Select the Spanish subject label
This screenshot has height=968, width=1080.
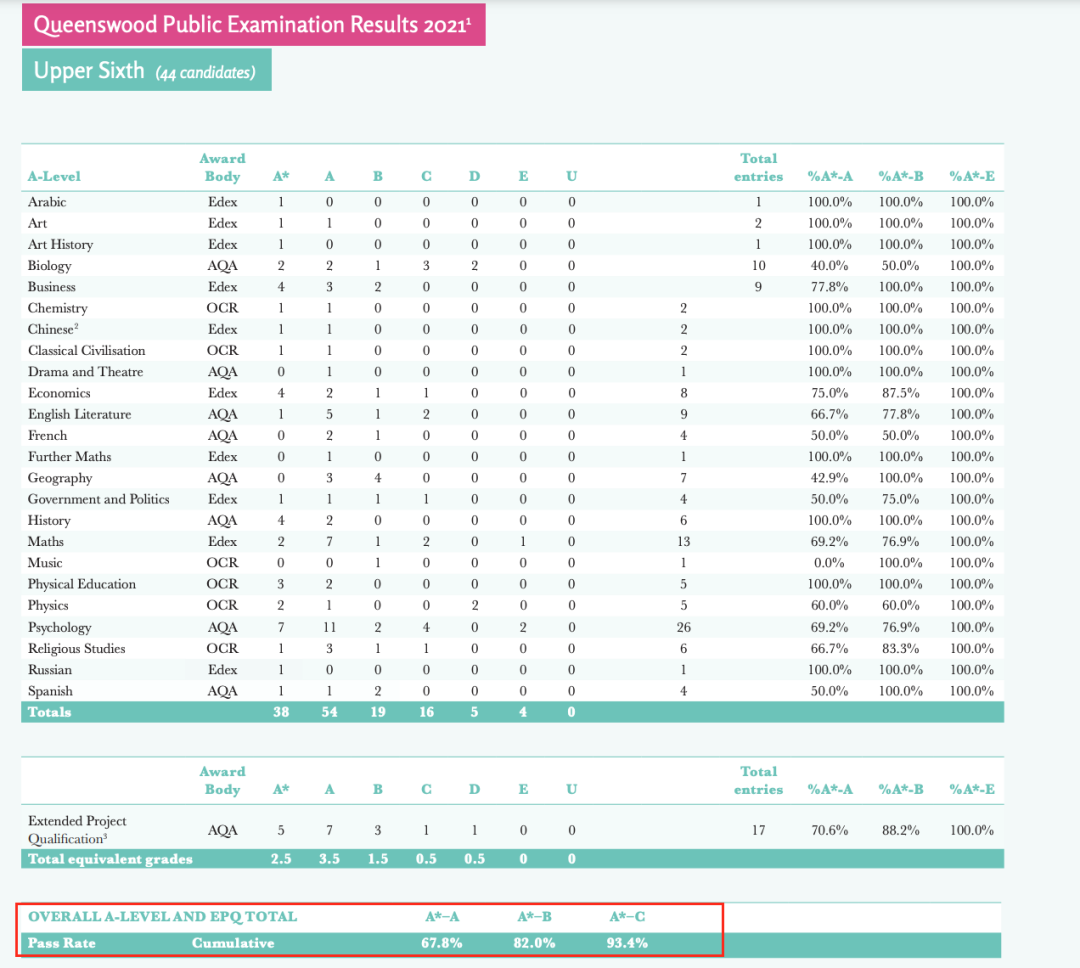point(50,691)
